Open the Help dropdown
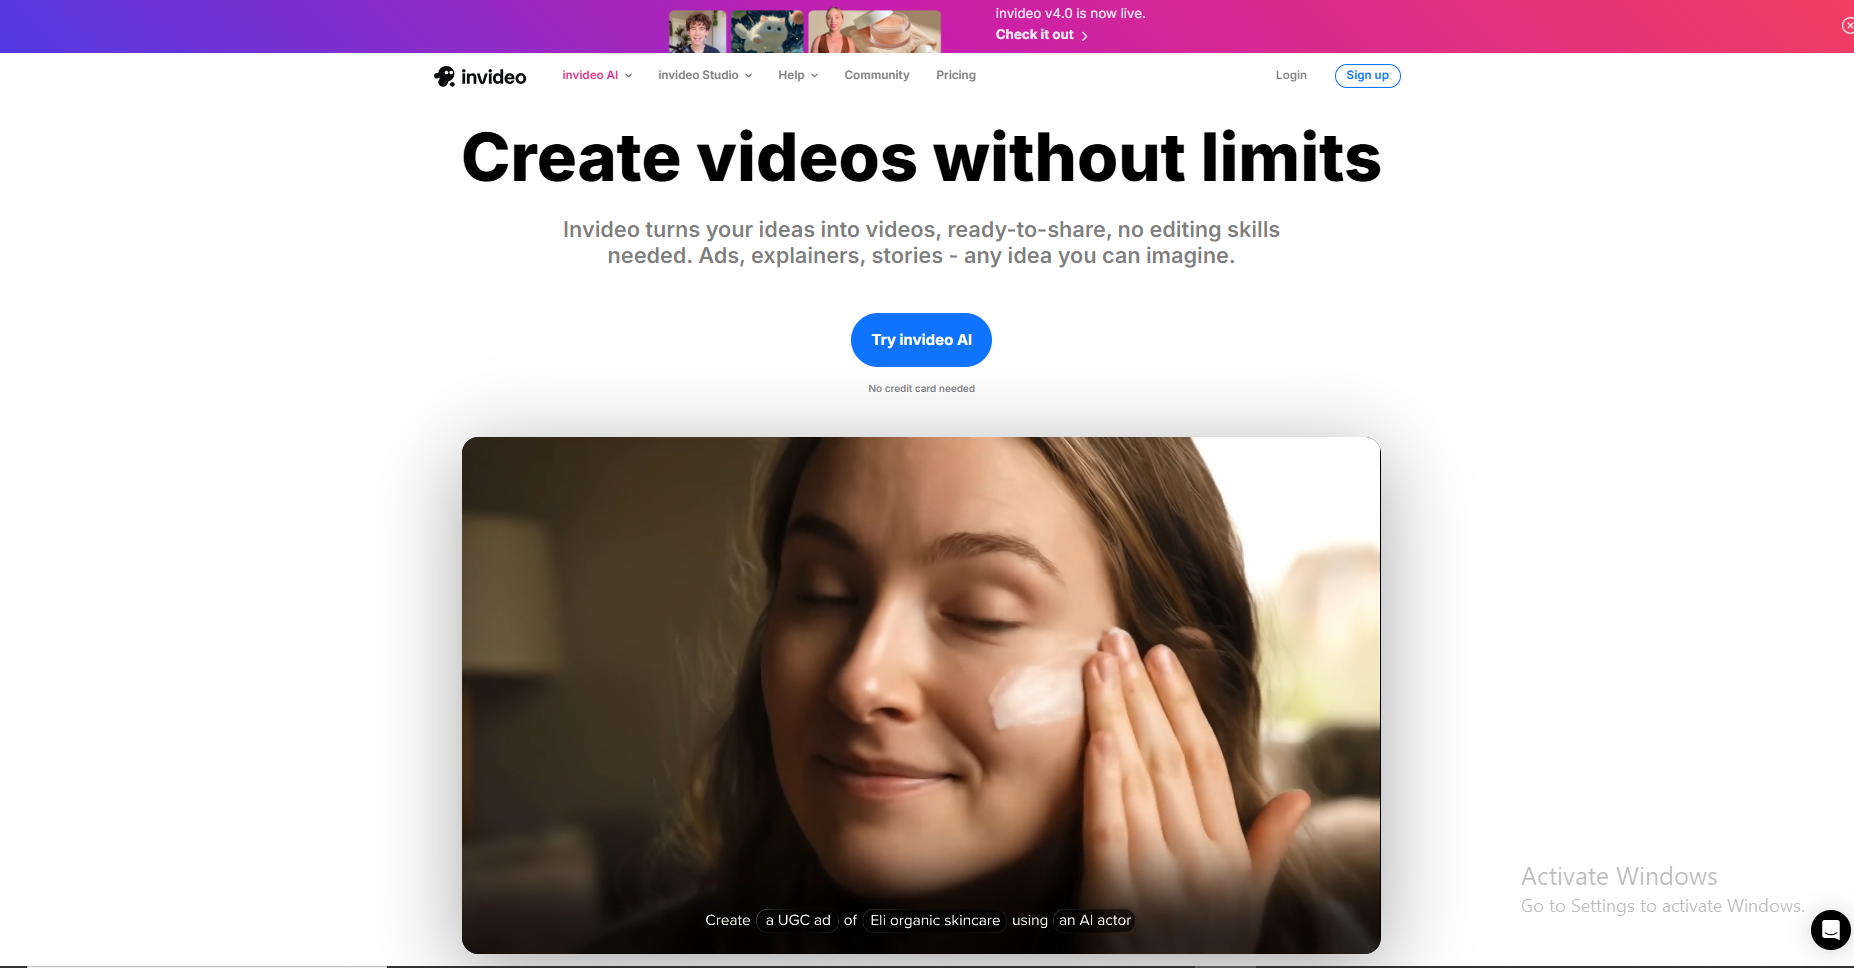 pos(798,75)
